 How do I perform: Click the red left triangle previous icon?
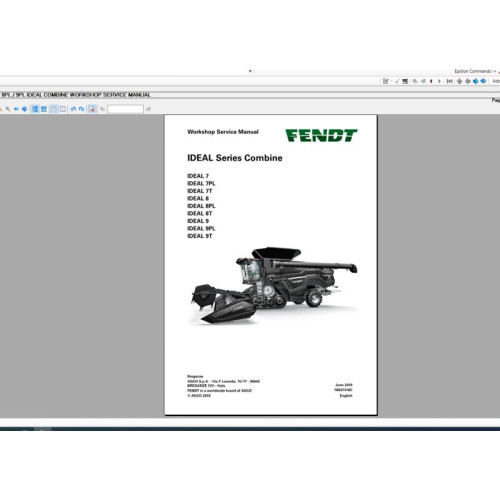click(x=431, y=81)
